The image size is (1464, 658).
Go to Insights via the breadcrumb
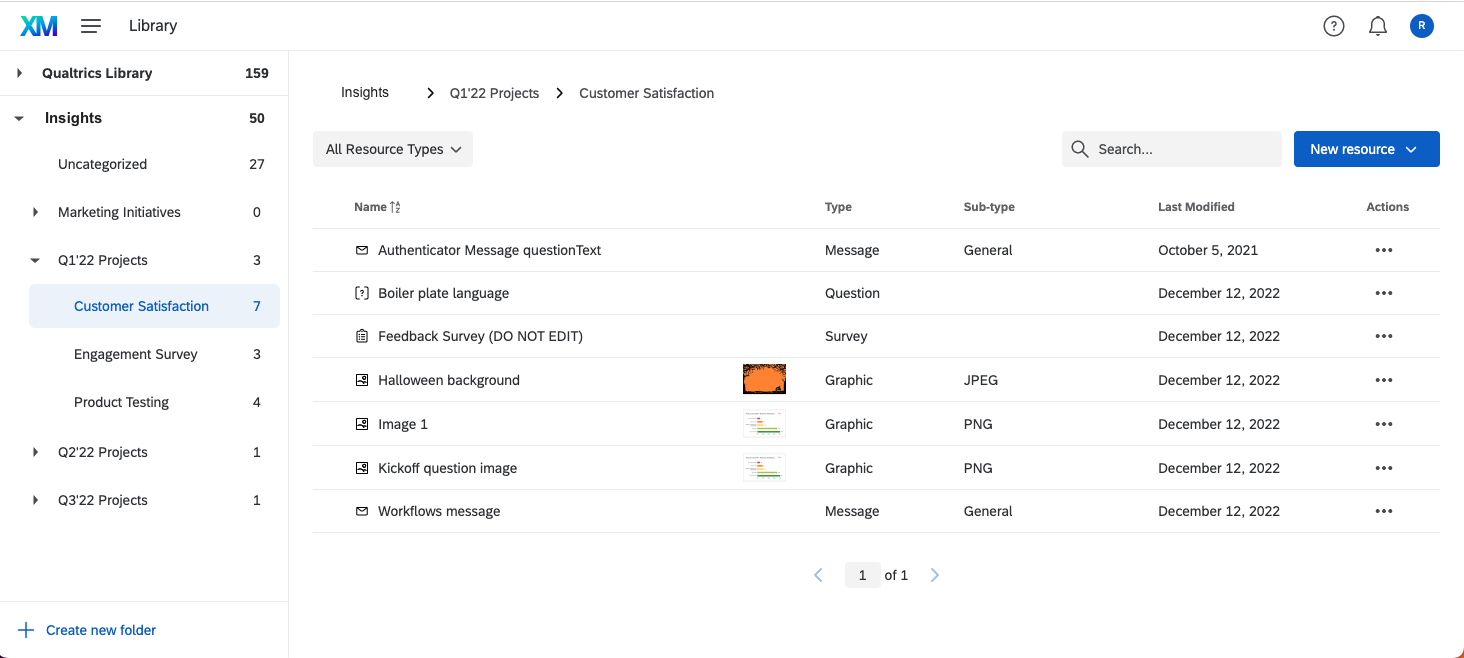click(364, 92)
